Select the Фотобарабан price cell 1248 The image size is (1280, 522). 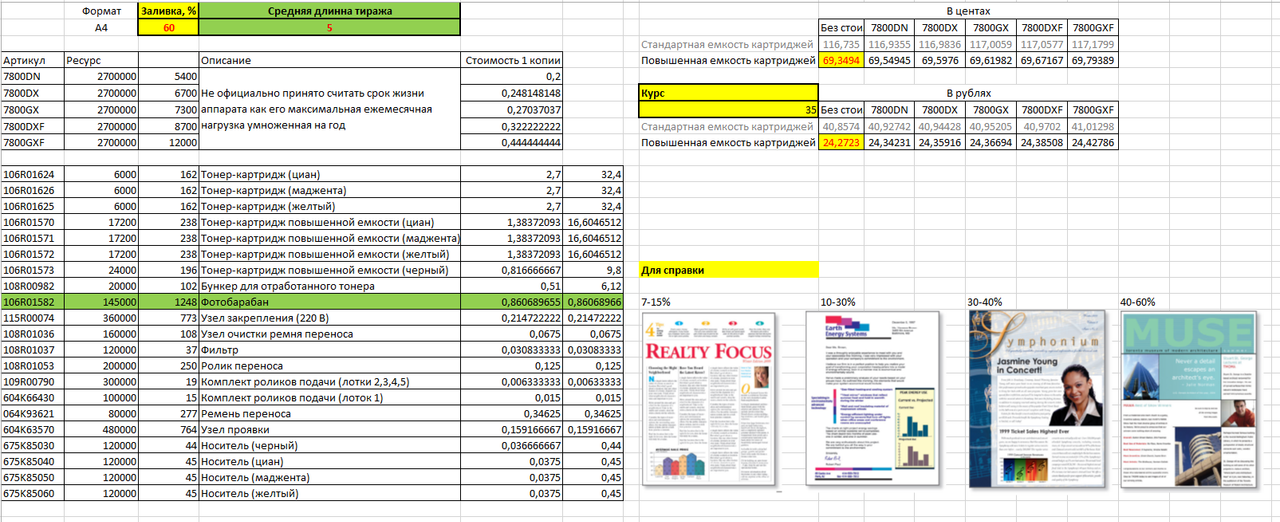tap(169, 300)
